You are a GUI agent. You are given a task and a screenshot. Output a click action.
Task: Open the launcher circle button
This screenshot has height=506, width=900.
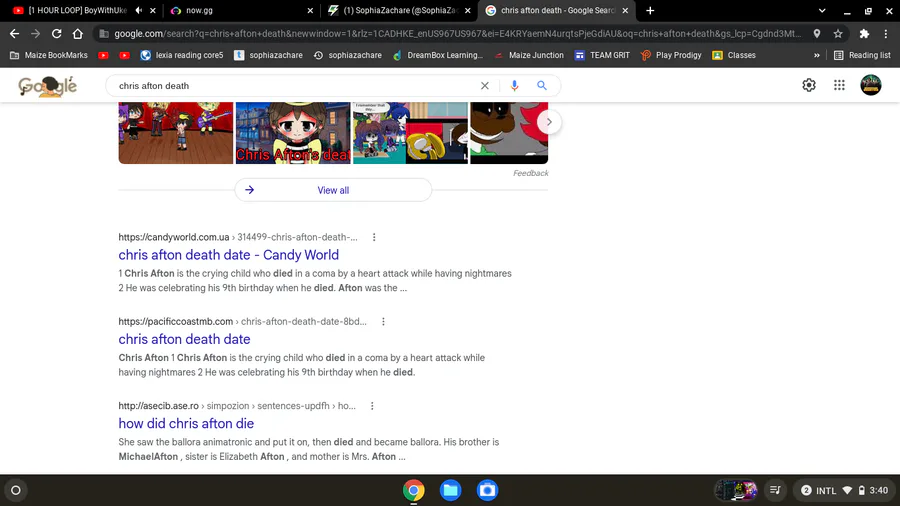(16, 490)
